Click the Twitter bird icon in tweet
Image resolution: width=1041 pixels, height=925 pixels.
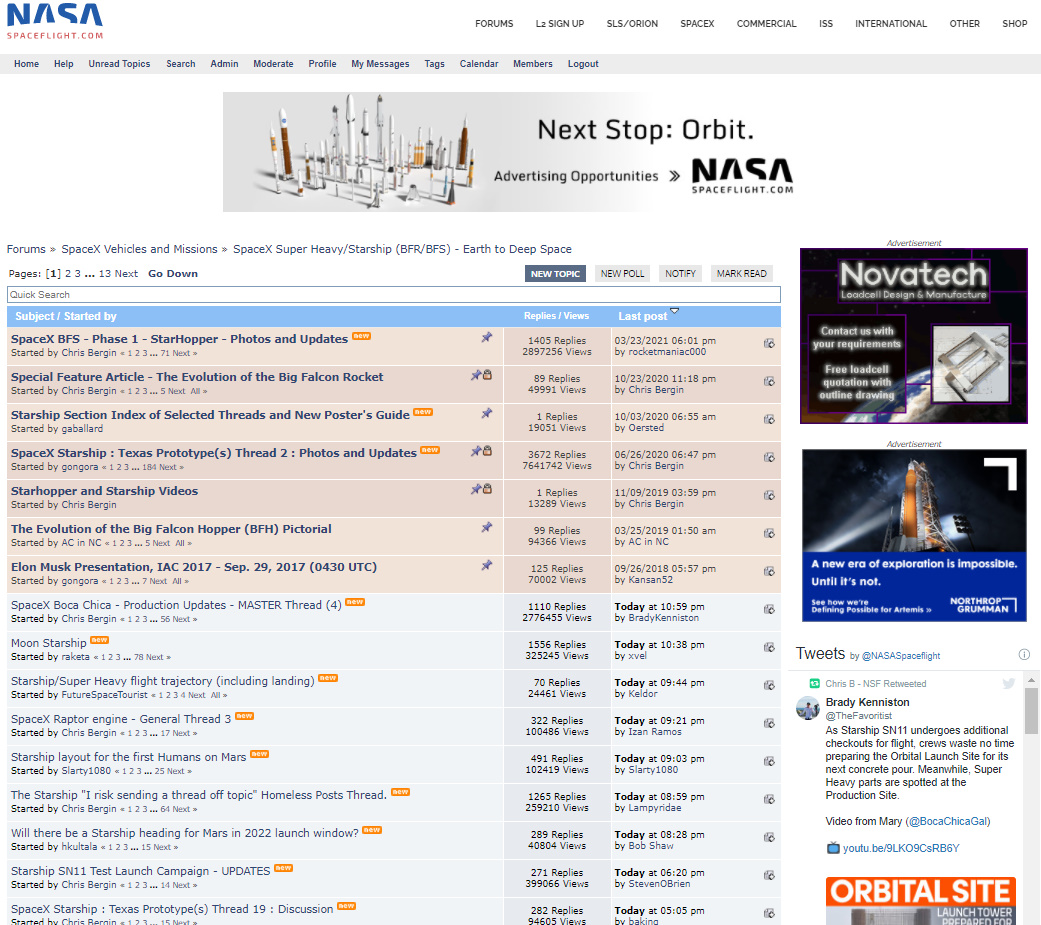pos(1008,683)
